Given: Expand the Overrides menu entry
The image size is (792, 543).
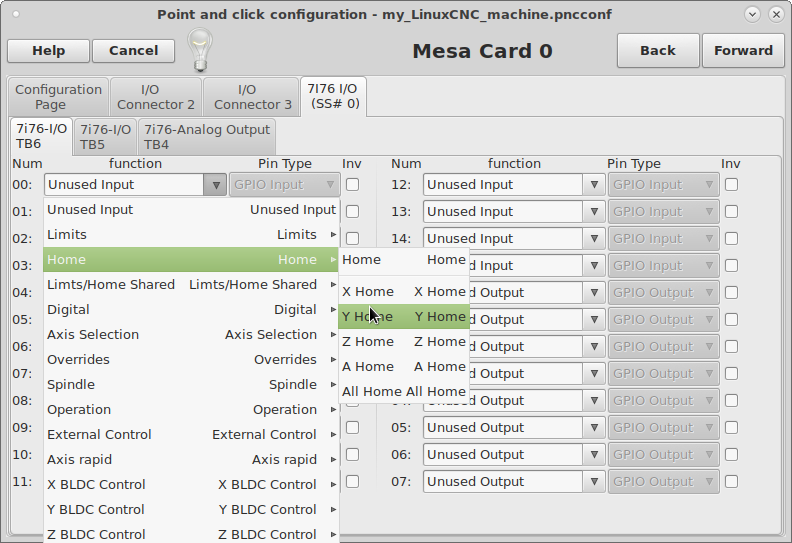Looking at the screenshot, I should click(191, 360).
